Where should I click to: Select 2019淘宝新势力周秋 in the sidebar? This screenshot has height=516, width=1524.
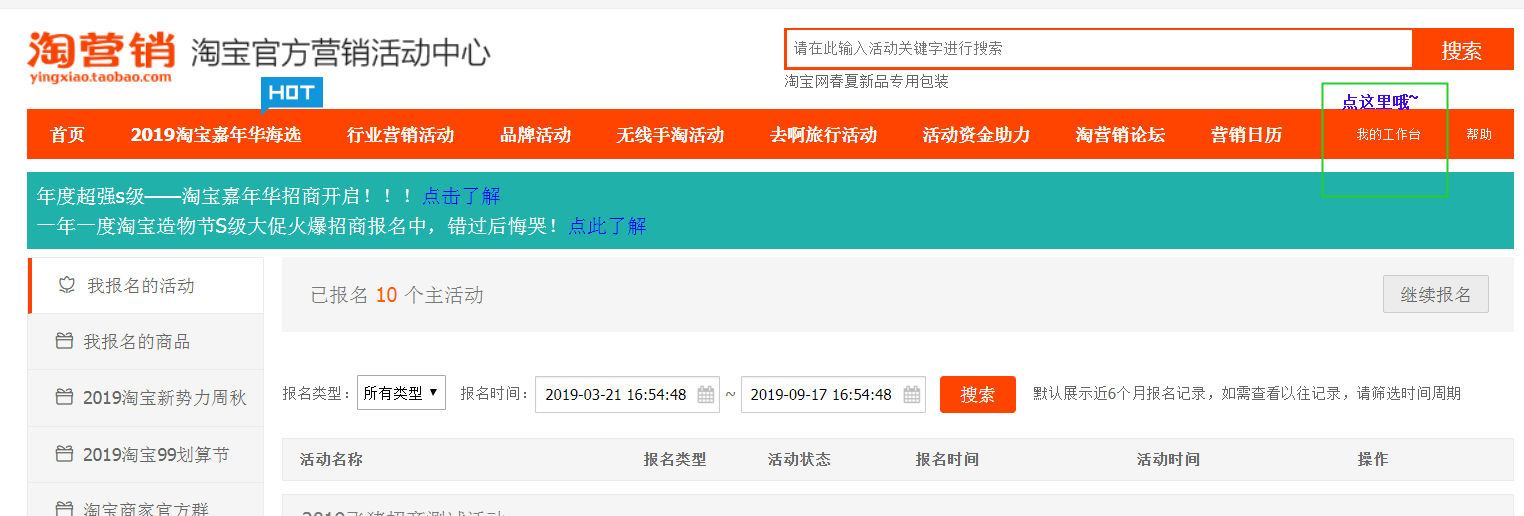(x=146, y=398)
